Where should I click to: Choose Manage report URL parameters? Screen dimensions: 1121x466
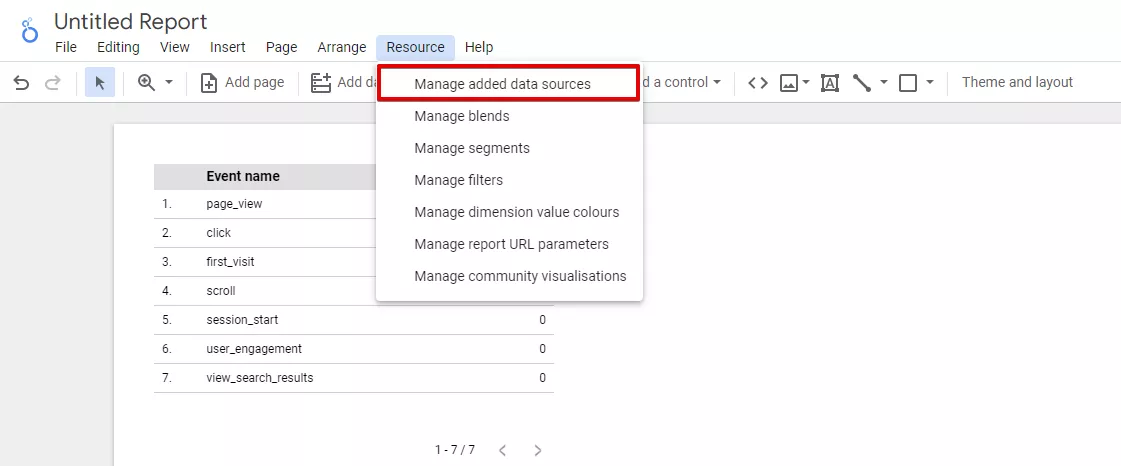pos(509,244)
